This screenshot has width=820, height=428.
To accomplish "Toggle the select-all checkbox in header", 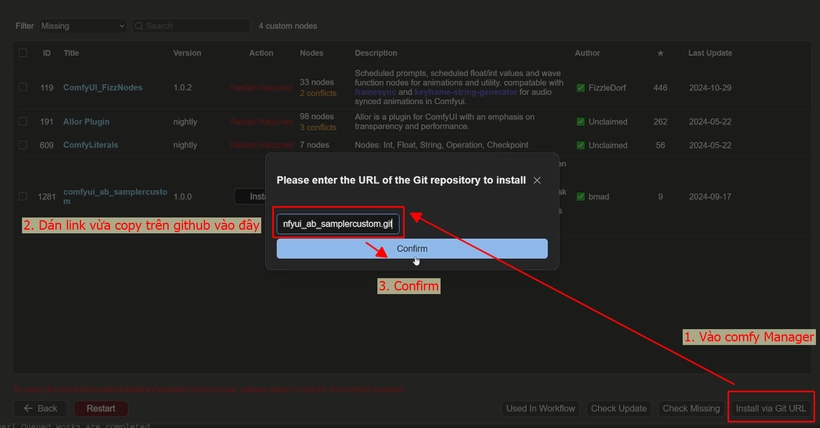I will pyautogui.click(x=23, y=53).
